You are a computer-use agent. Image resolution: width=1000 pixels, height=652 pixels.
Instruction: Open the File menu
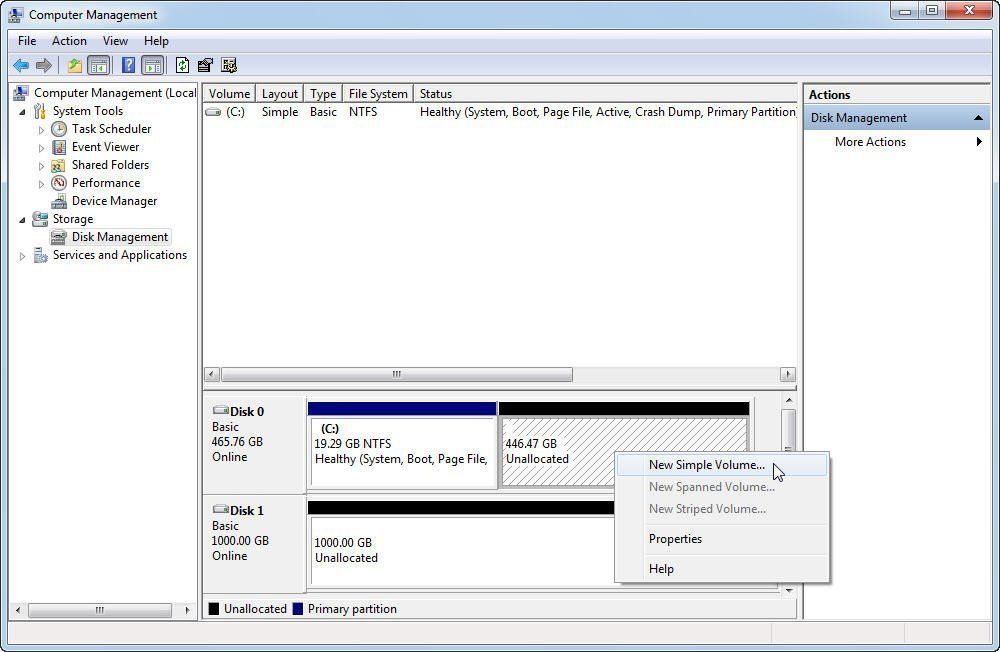pos(27,41)
